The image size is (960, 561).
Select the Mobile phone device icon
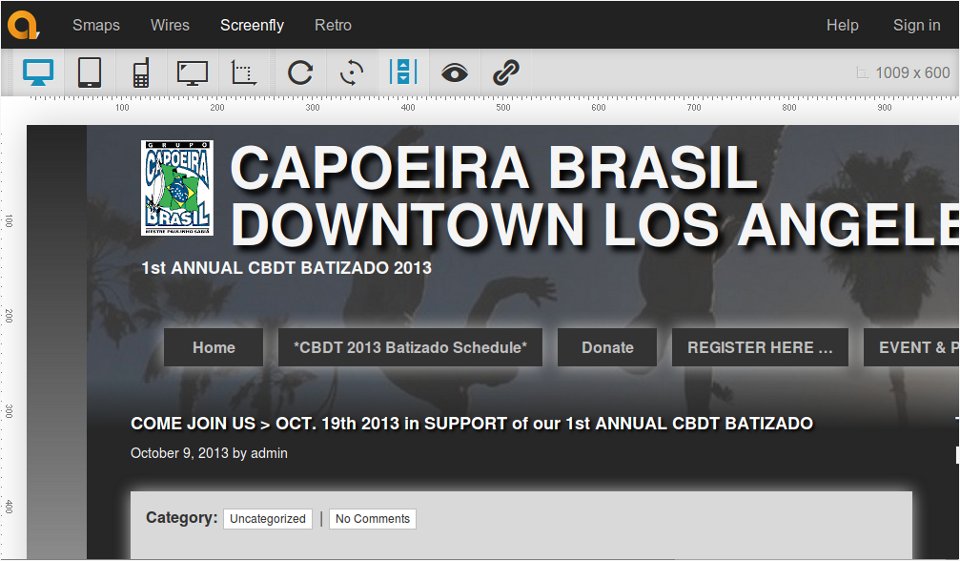141,72
